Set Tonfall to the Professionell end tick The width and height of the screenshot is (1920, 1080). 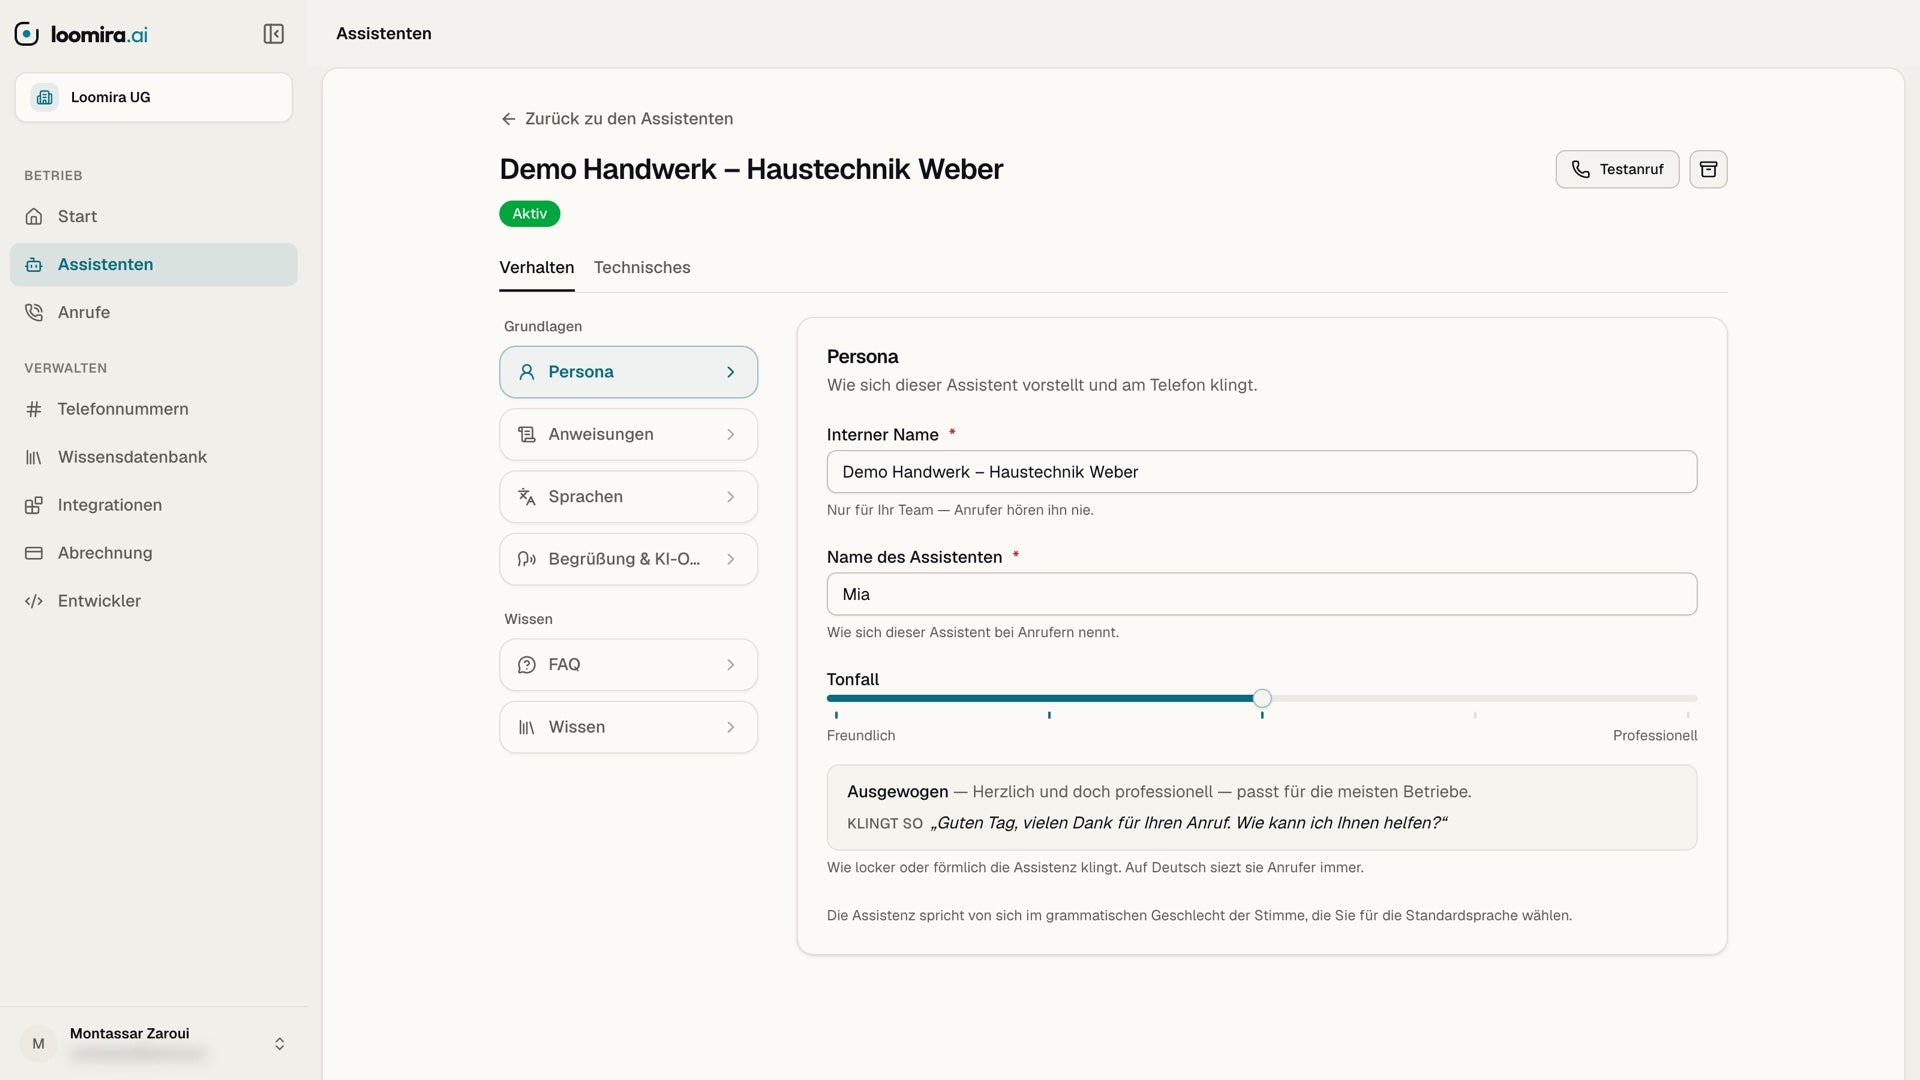tap(1688, 715)
